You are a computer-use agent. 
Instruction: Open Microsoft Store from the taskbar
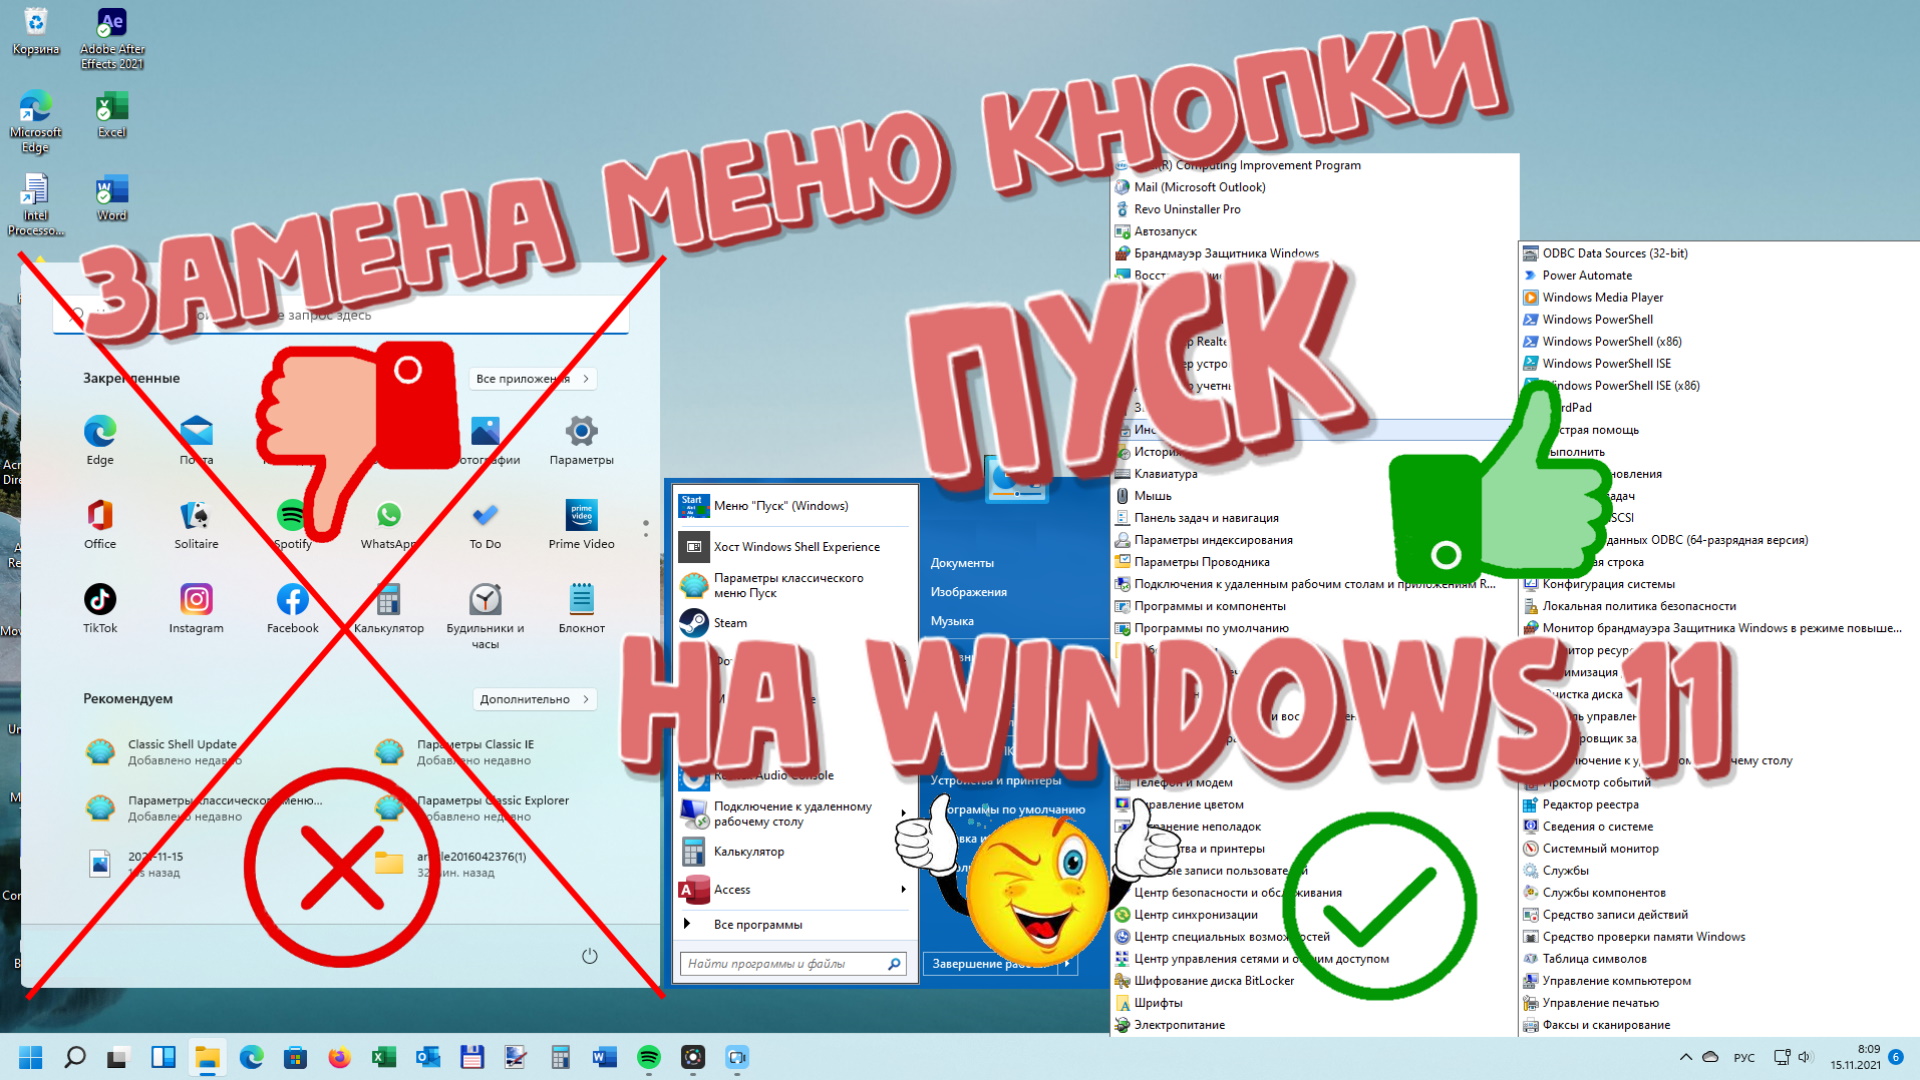[x=296, y=1057]
